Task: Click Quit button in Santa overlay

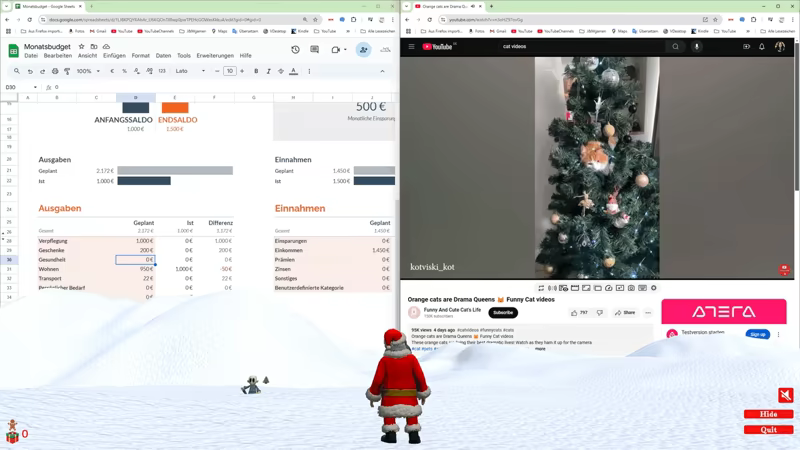Action: pyautogui.click(x=768, y=430)
